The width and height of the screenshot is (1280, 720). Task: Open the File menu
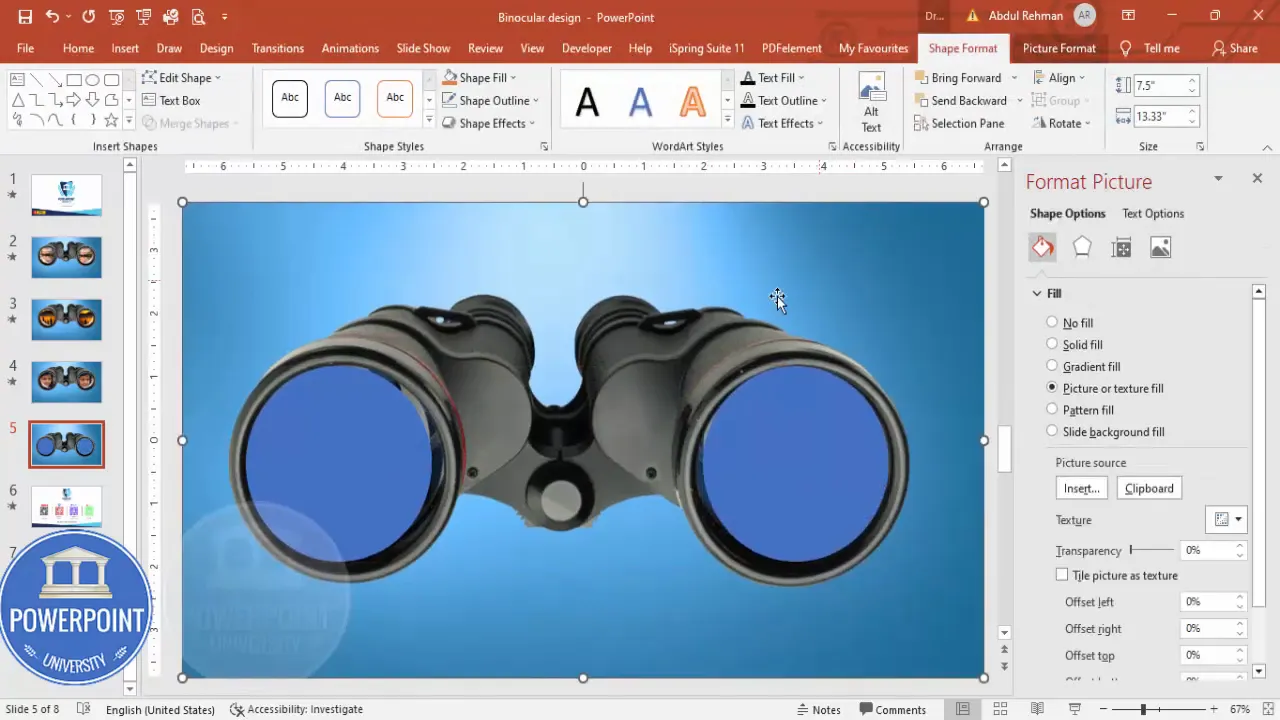pyautogui.click(x=25, y=48)
